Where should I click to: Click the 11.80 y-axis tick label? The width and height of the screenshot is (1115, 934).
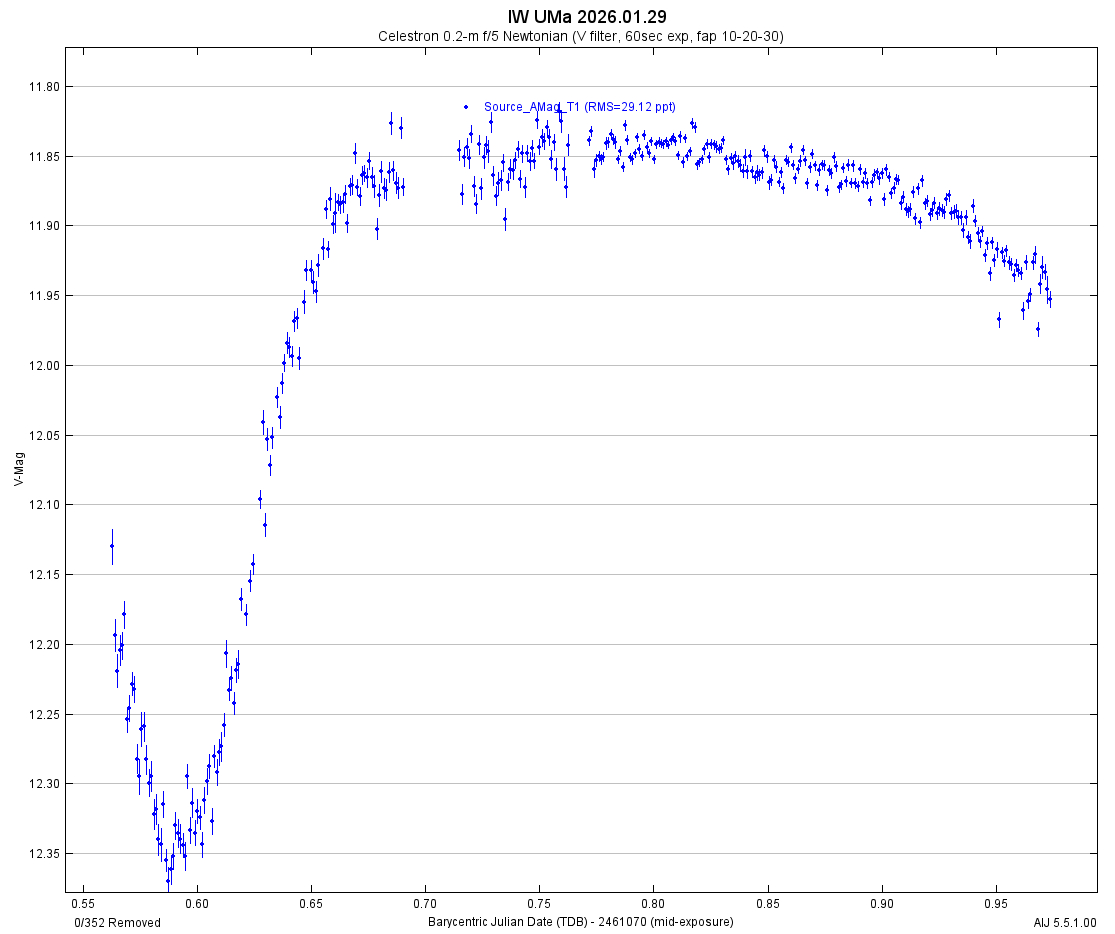(44, 87)
